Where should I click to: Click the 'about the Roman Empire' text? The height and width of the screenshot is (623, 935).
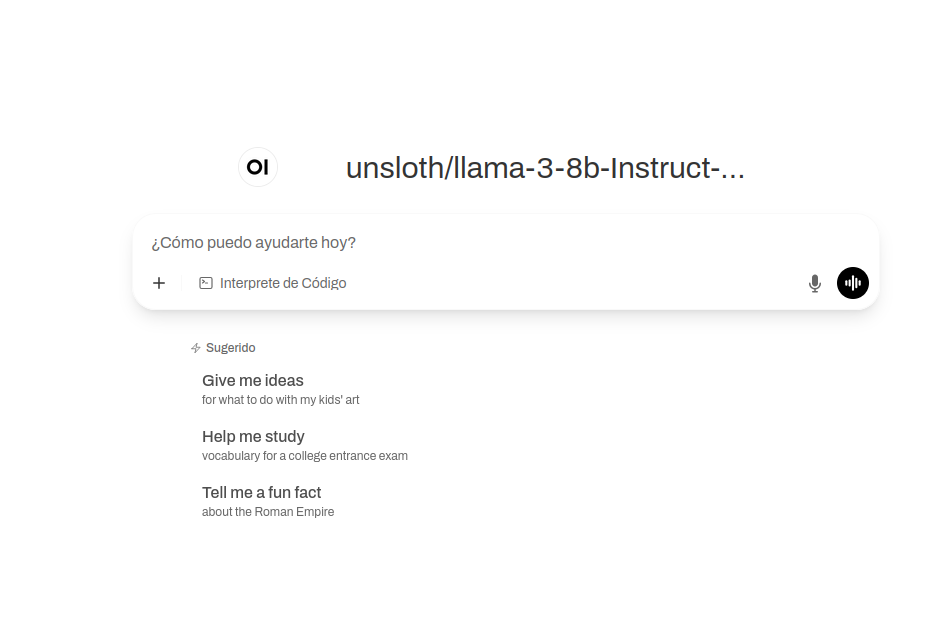(268, 512)
